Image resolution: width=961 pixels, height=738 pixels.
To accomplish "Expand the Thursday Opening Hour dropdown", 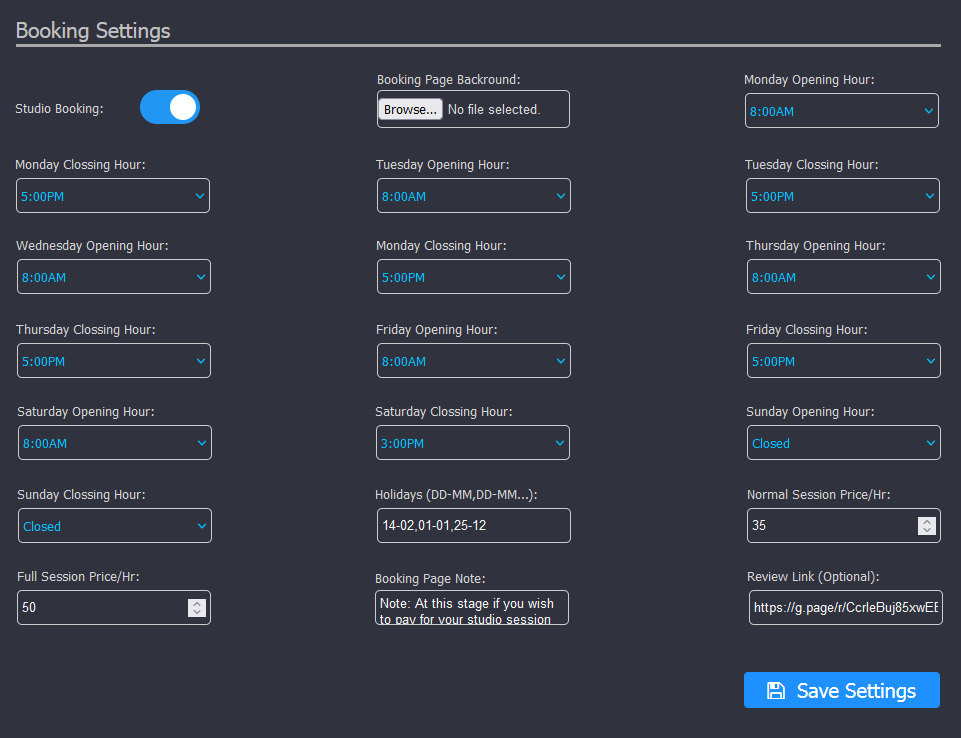I will [844, 277].
